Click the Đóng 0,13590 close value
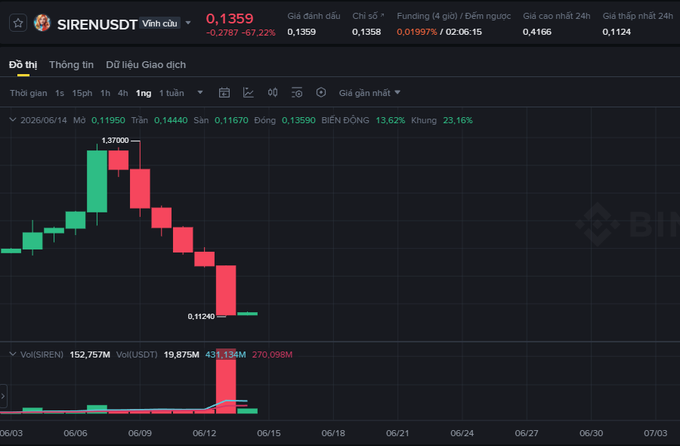The image size is (680, 446). point(298,120)
